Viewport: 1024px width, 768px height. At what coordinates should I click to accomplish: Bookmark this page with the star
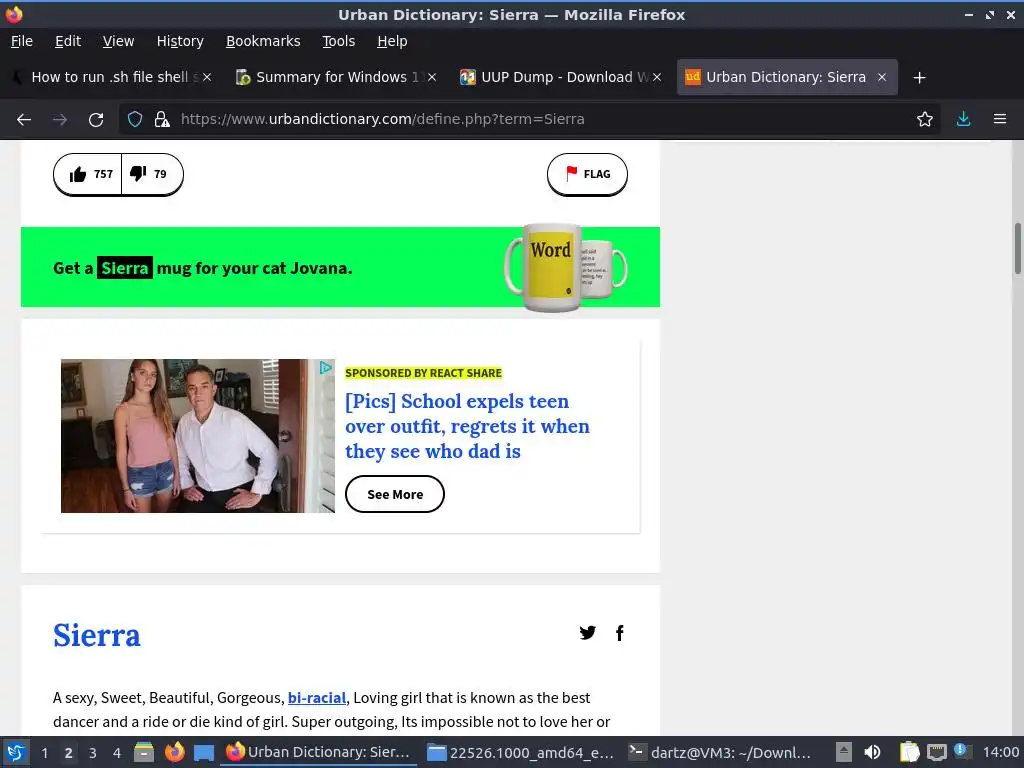point(925,120)
